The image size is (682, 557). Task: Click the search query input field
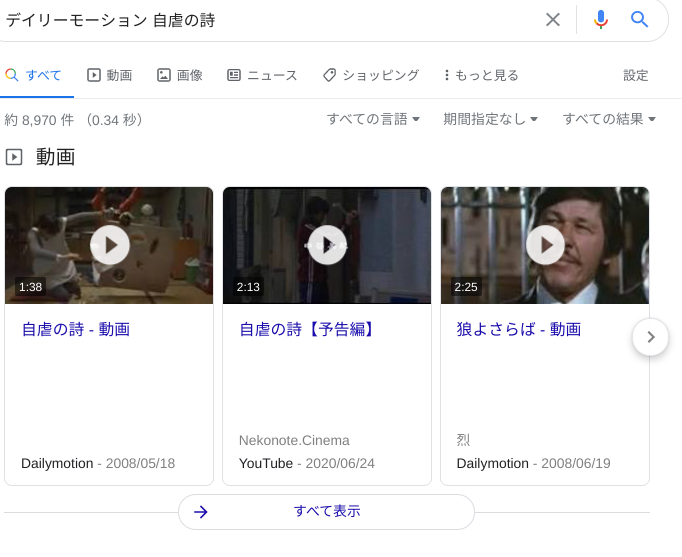click(x=270, y=20)
